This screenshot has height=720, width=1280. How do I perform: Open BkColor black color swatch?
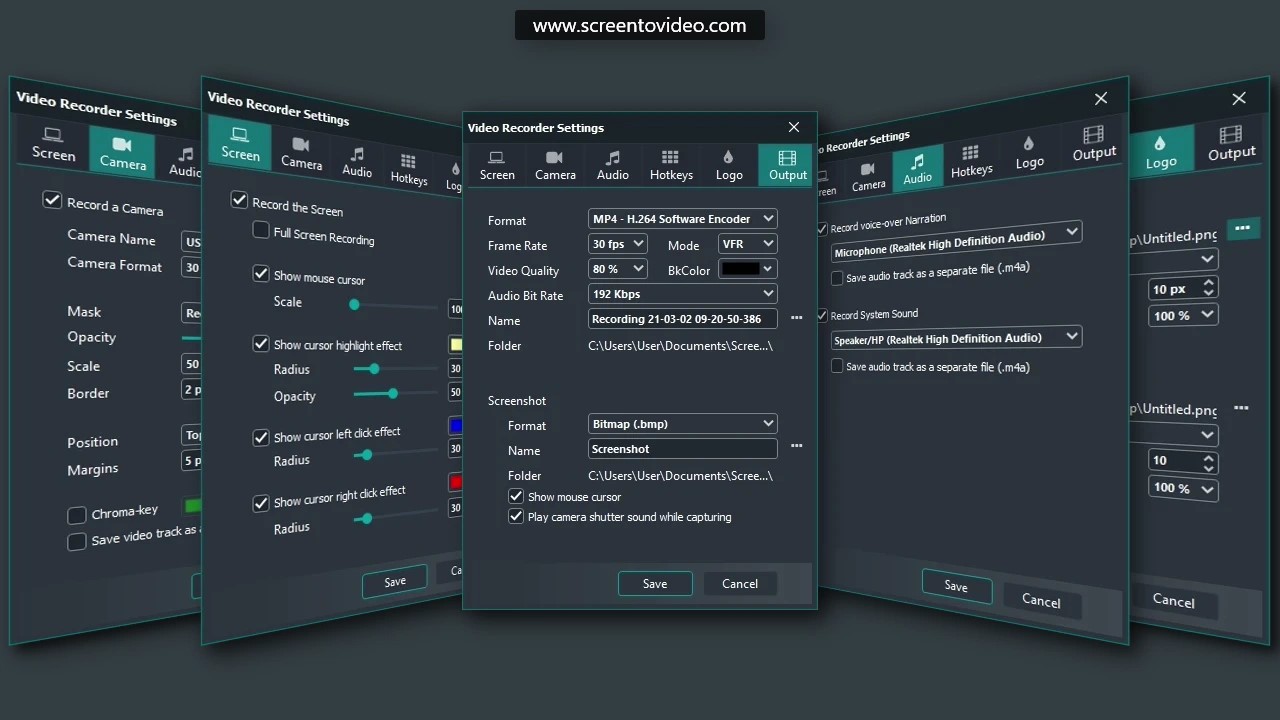coord(747,269)
